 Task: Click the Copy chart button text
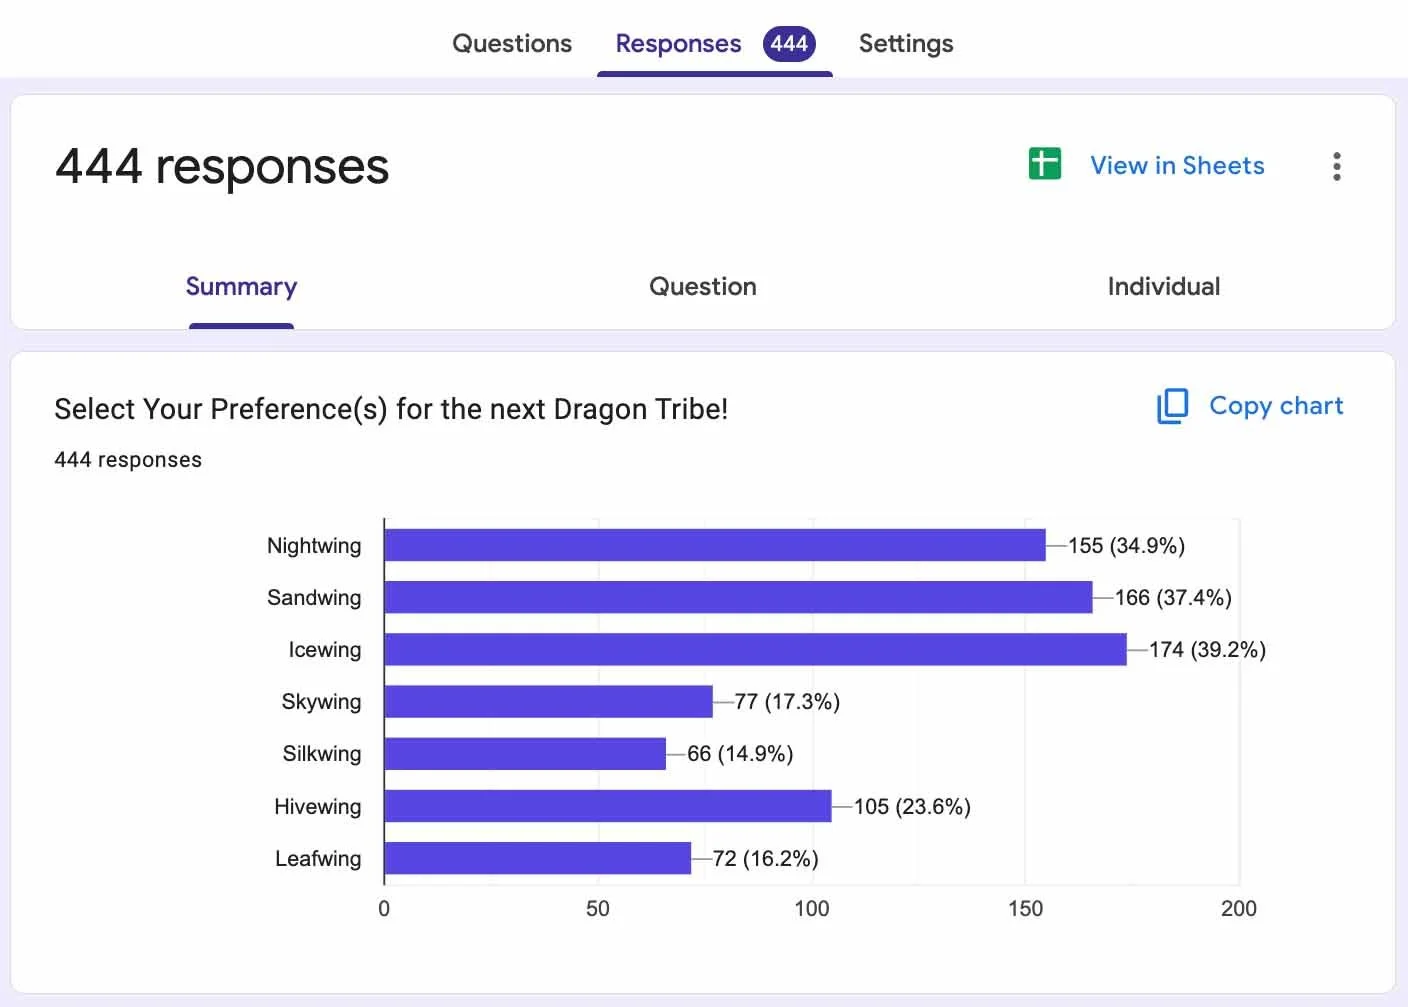(1276, 405)
